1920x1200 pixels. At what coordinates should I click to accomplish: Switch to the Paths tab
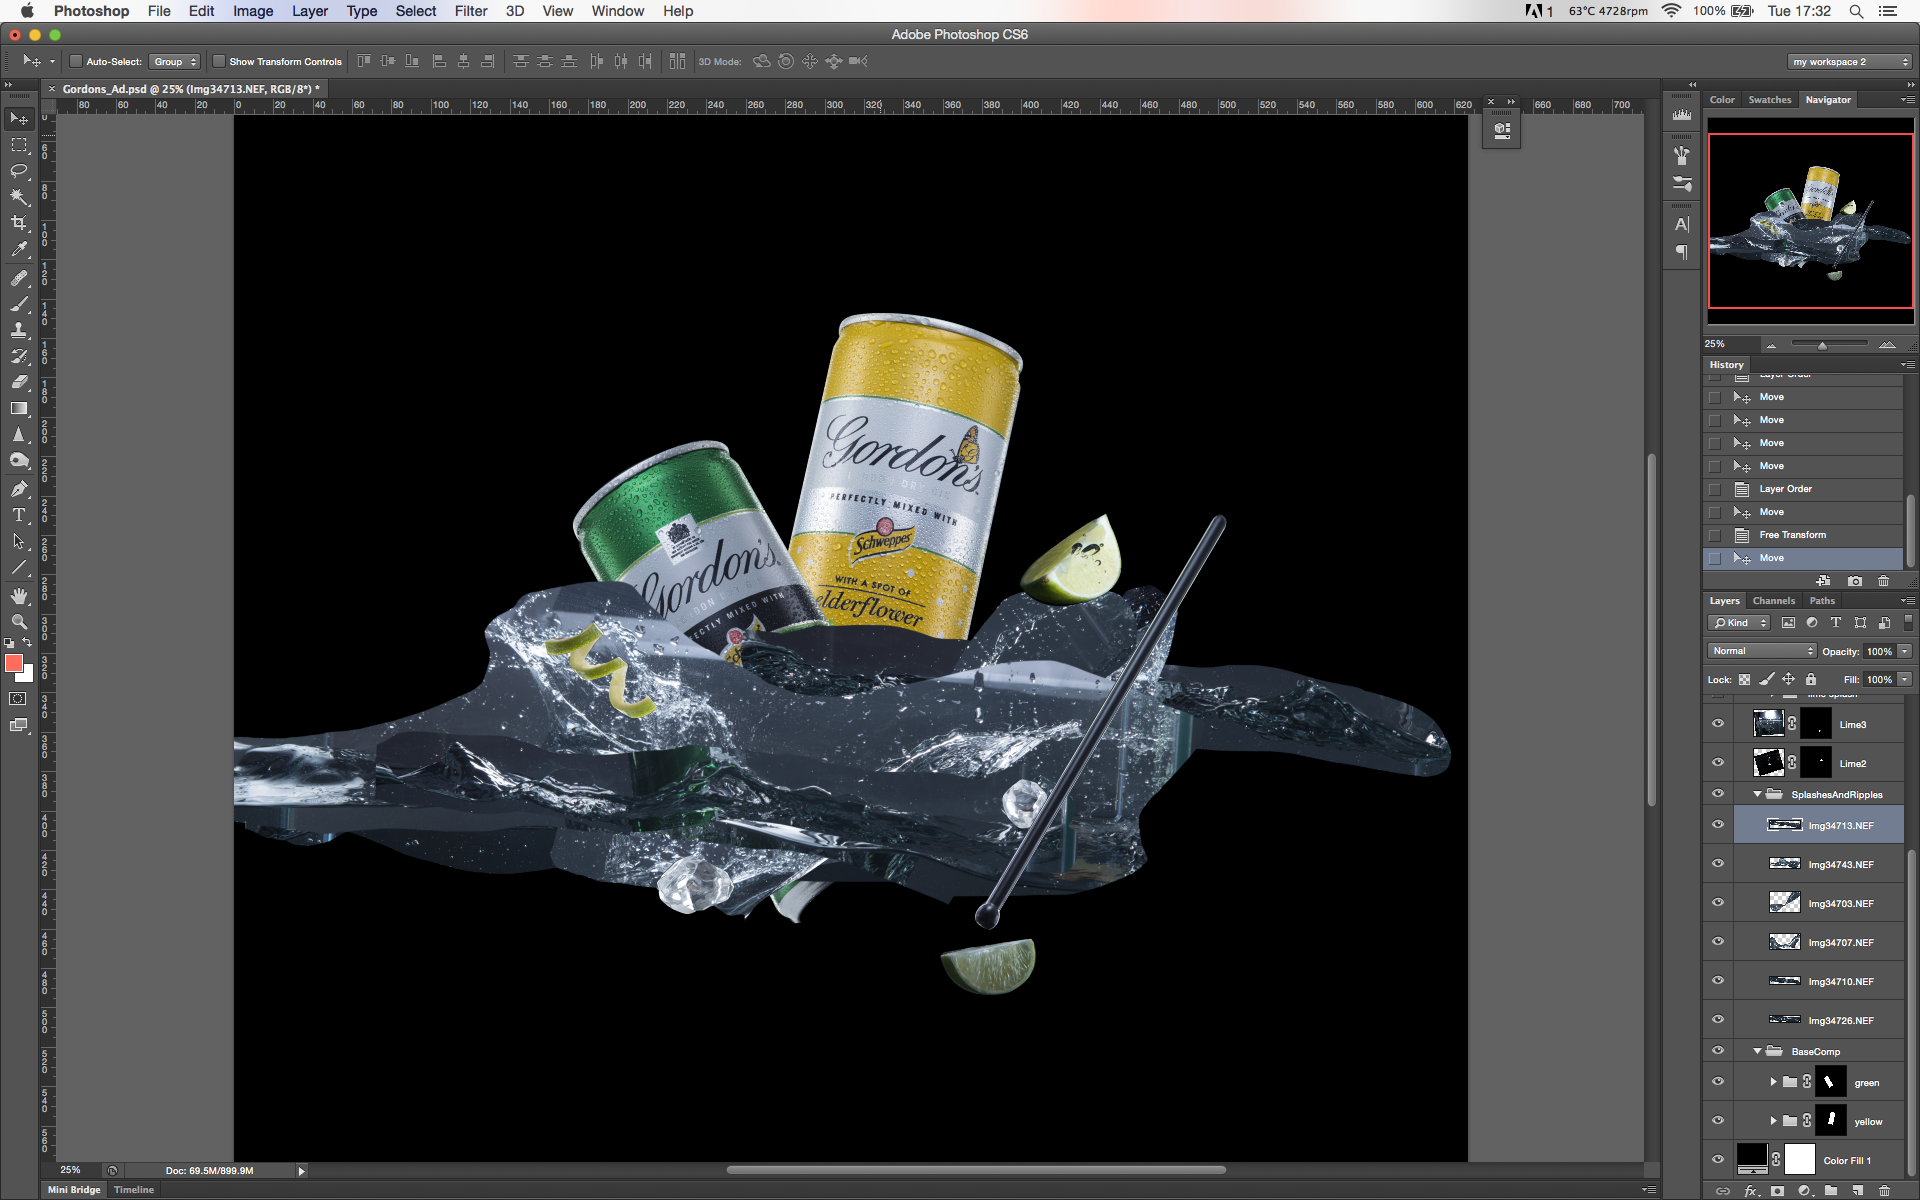1822,601
